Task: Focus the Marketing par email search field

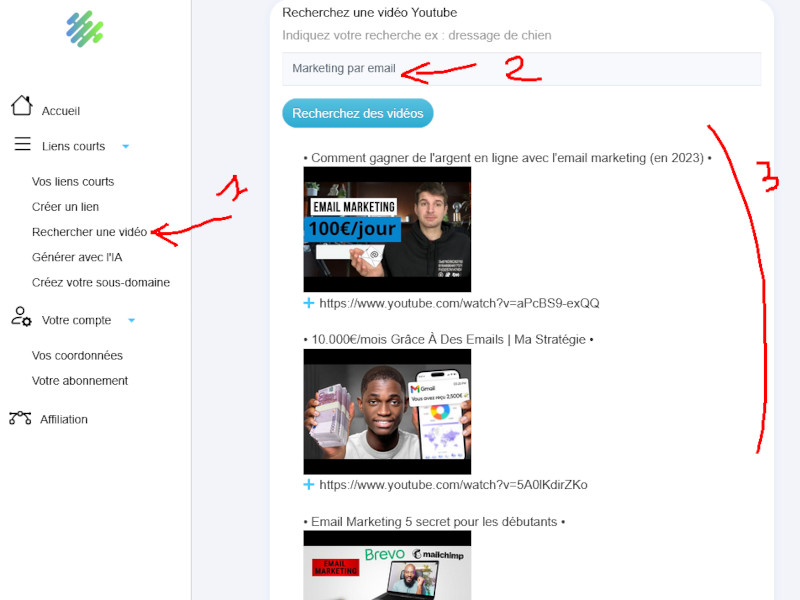Action: coord(521,69)
